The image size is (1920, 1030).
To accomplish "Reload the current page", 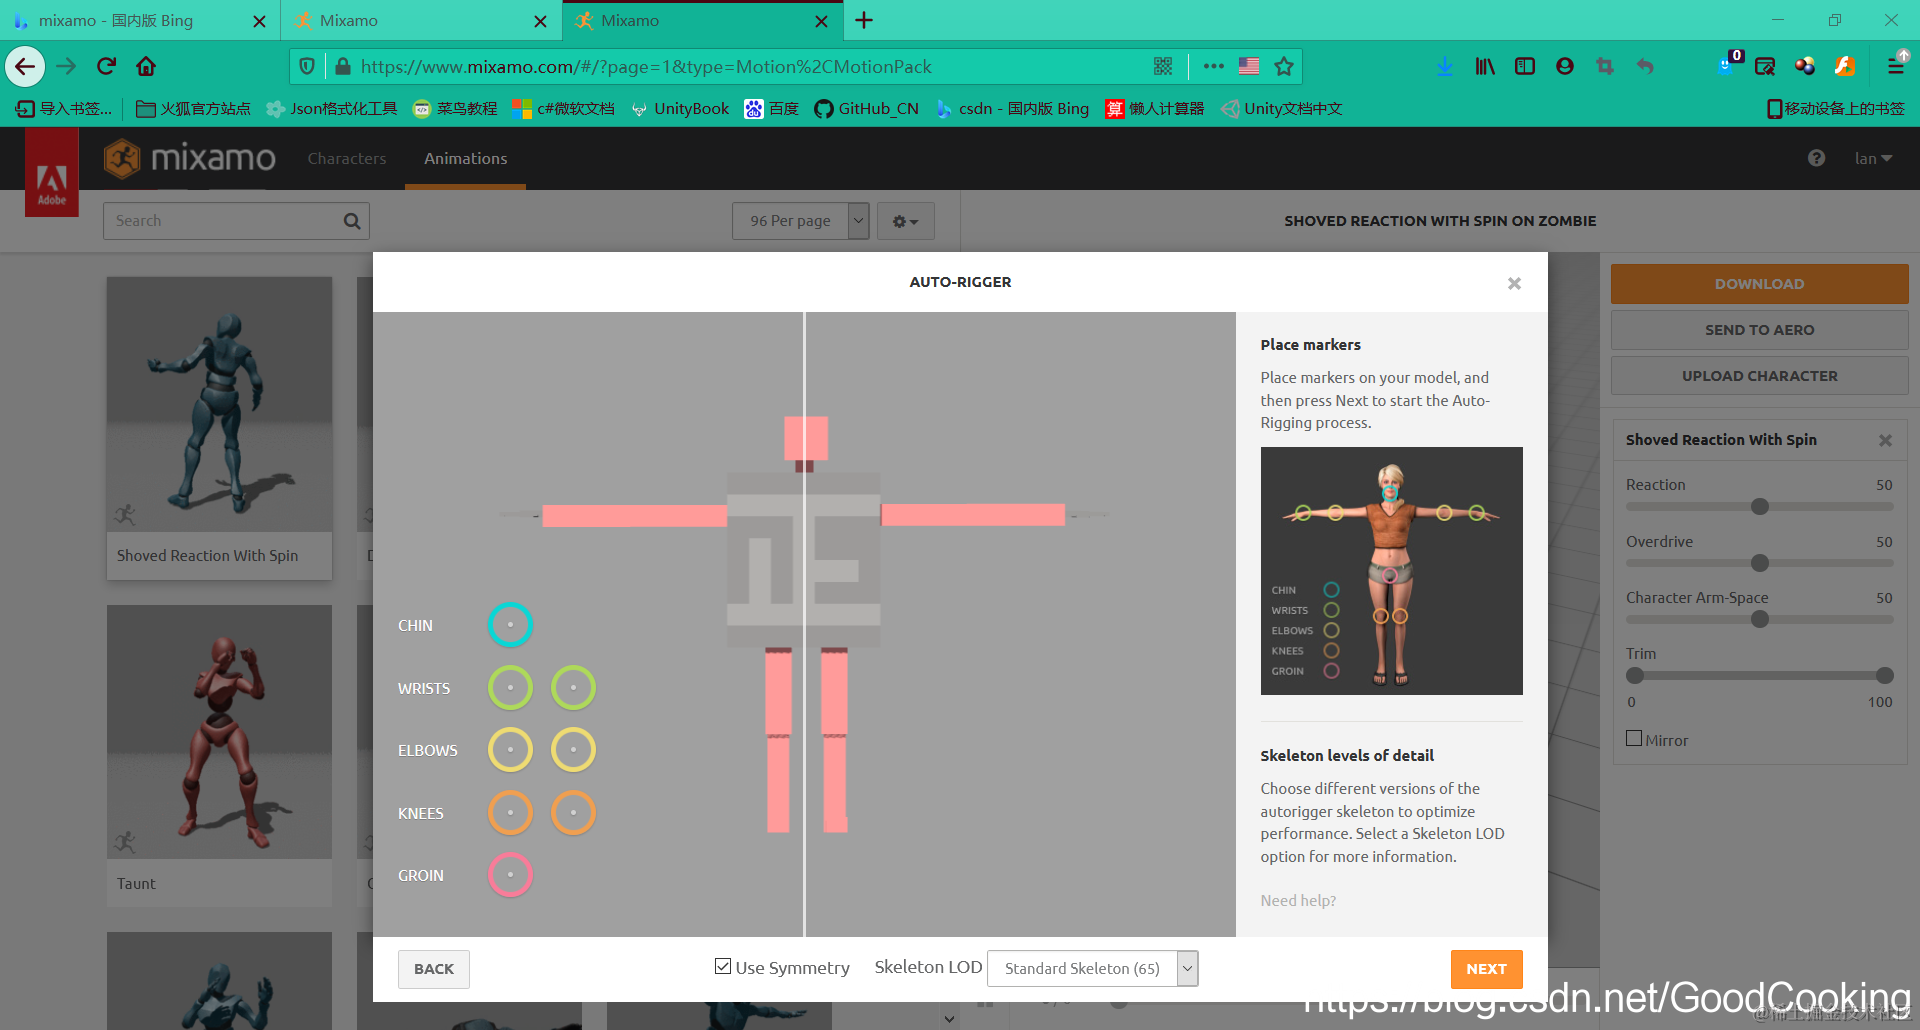I will click(106, 67).
